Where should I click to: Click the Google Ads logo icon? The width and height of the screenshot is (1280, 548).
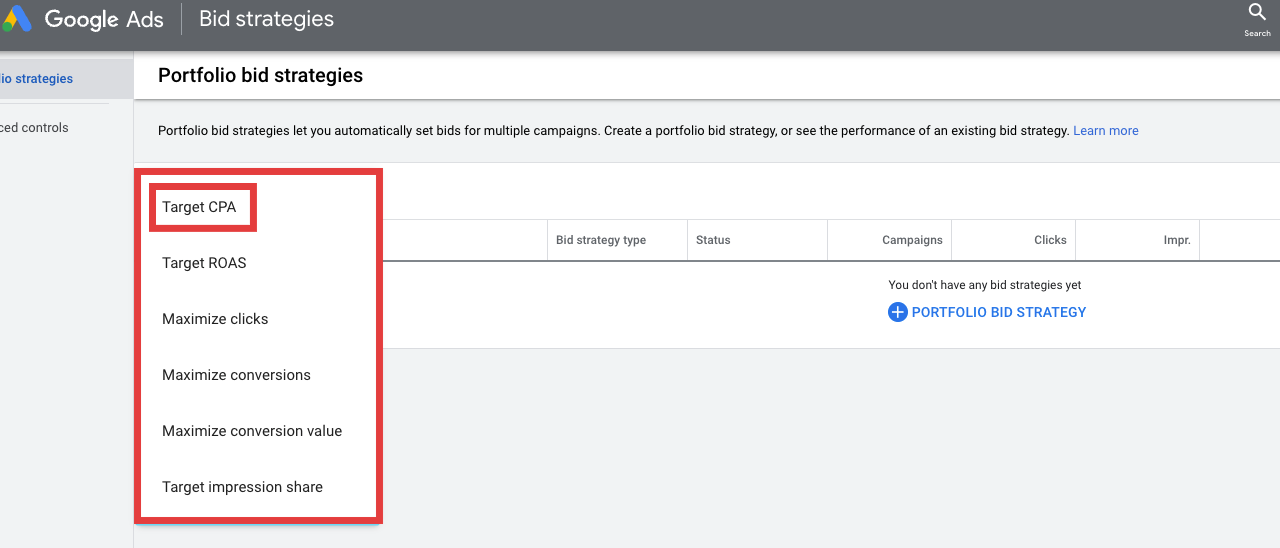17,19
